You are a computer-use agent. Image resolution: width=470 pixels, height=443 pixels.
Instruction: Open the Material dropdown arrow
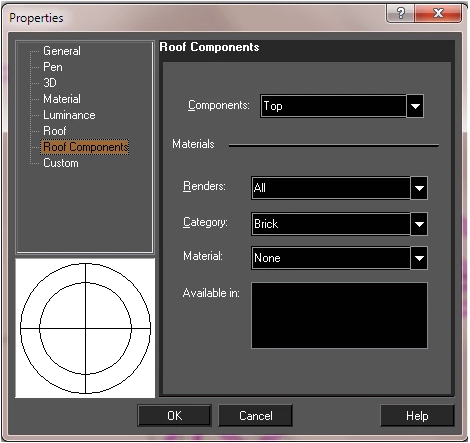click(x=419, y=258)
